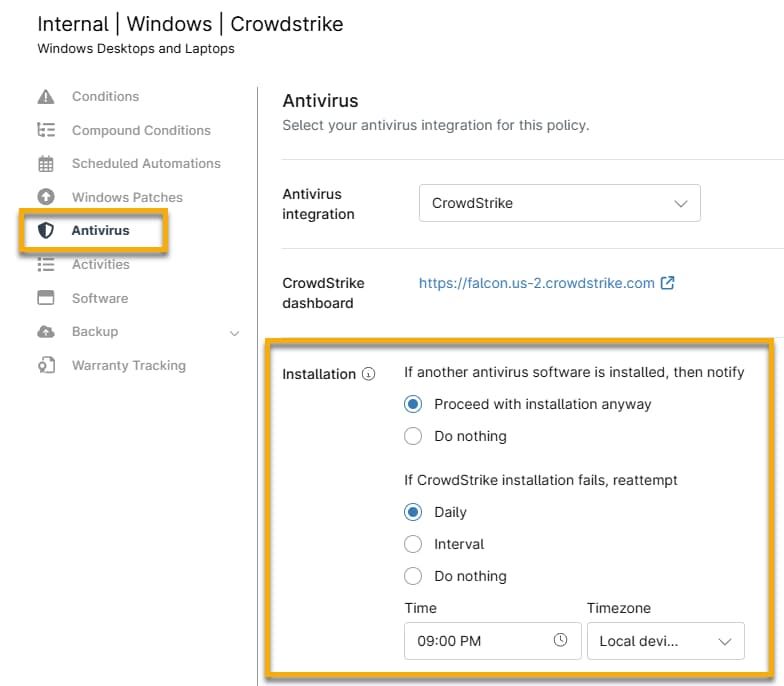Click the Scheduled Automations calendar icon
784x686 pixels.
coord(46,164)
